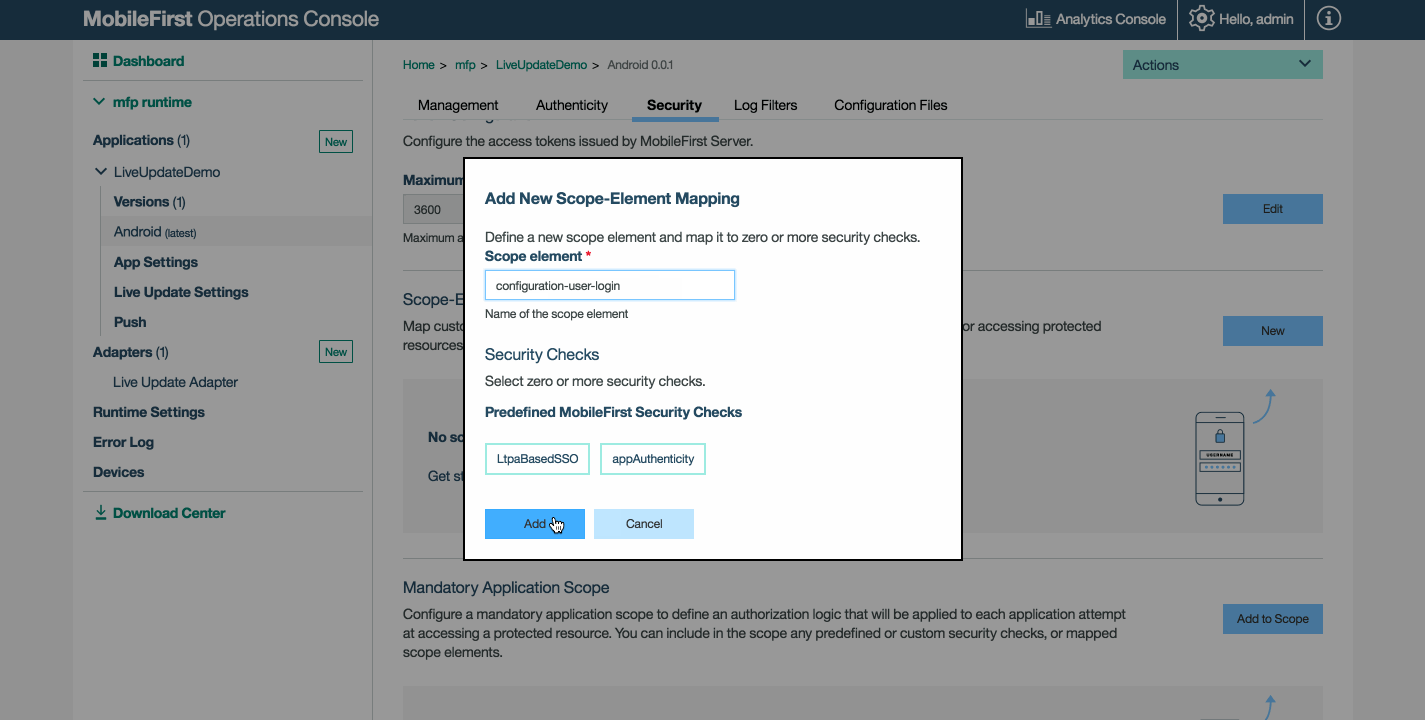Click the Download Center arrow icon
This screenshot has width=1425, height=720.
[x=100, y=513]
